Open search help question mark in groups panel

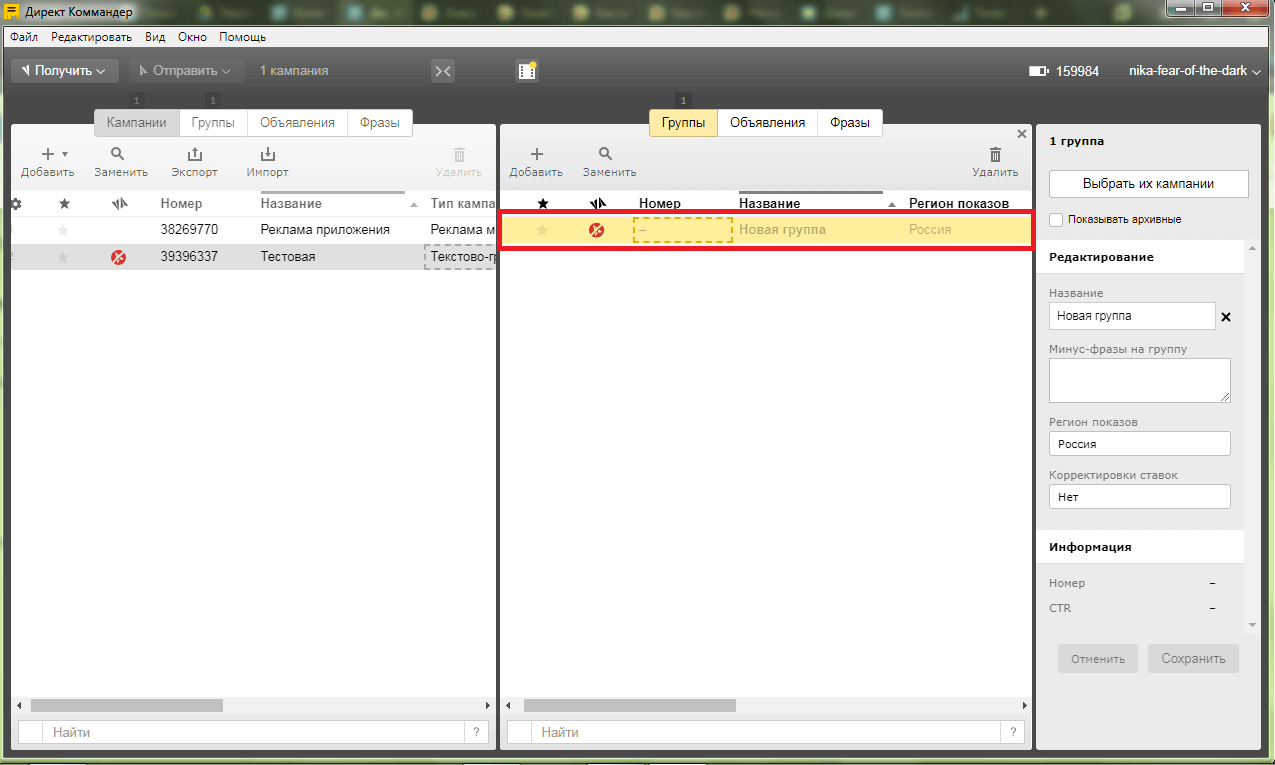(x=1011, y=733)
